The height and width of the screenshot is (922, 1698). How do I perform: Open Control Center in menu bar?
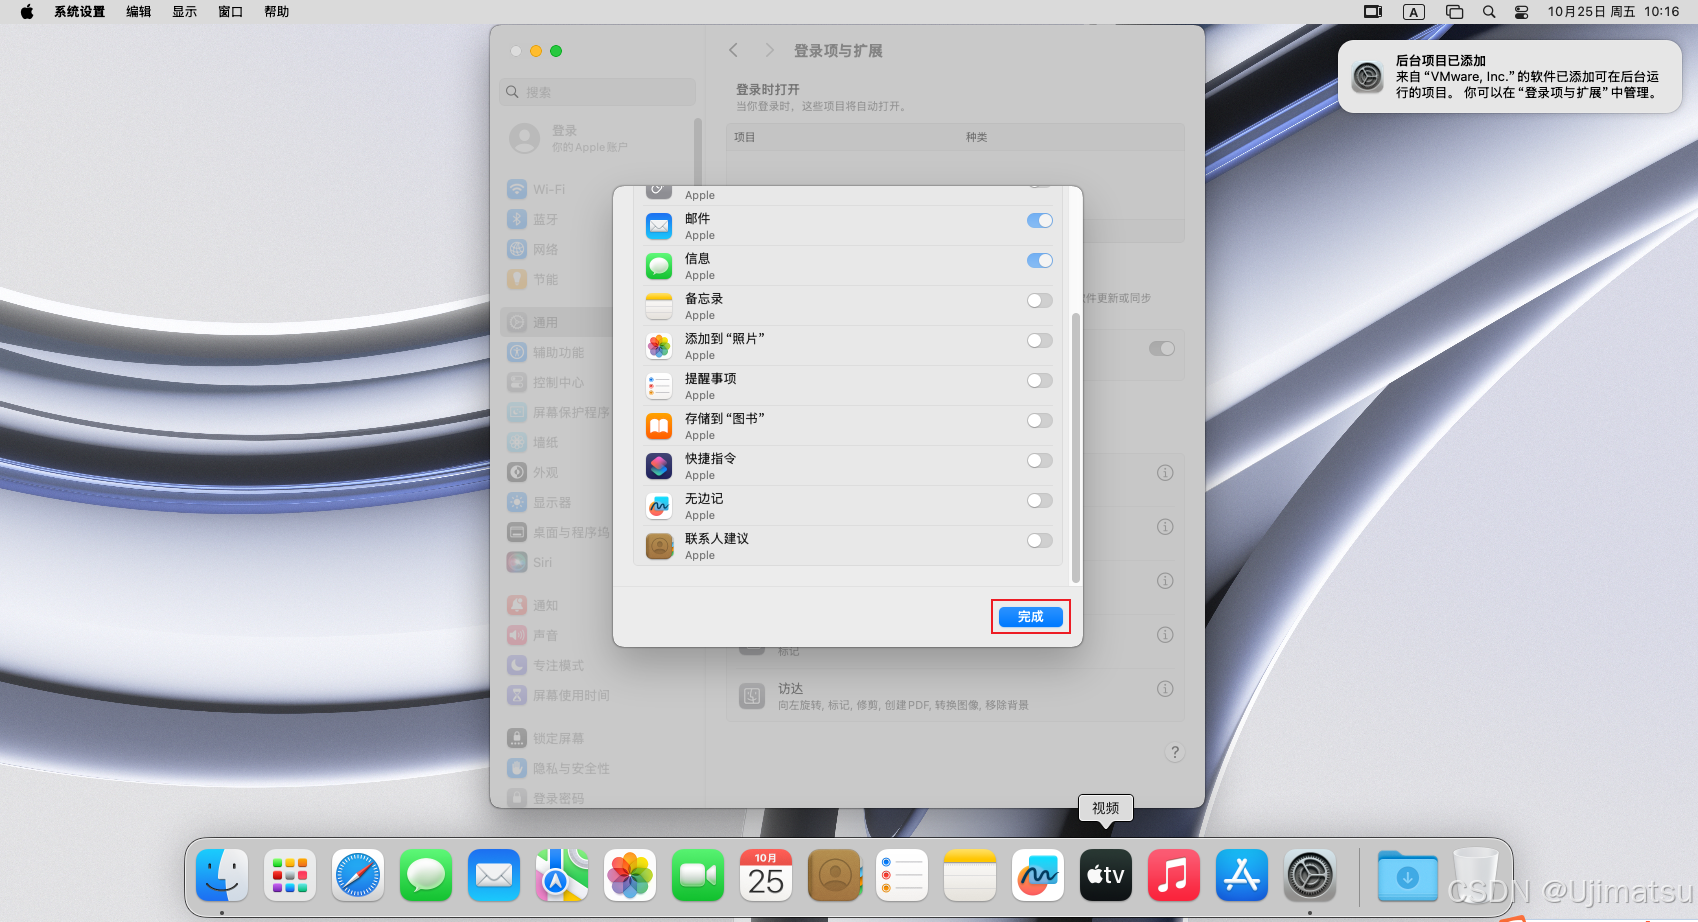click(1521, 12)
